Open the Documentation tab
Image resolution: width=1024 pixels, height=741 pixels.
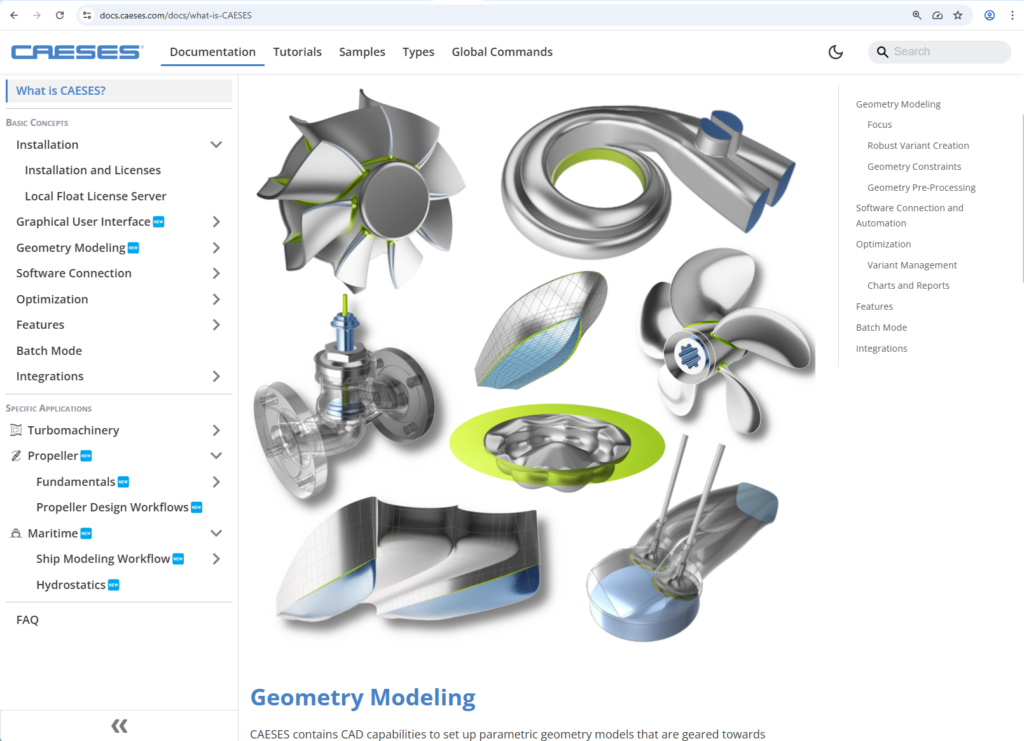tap(212, 52)
